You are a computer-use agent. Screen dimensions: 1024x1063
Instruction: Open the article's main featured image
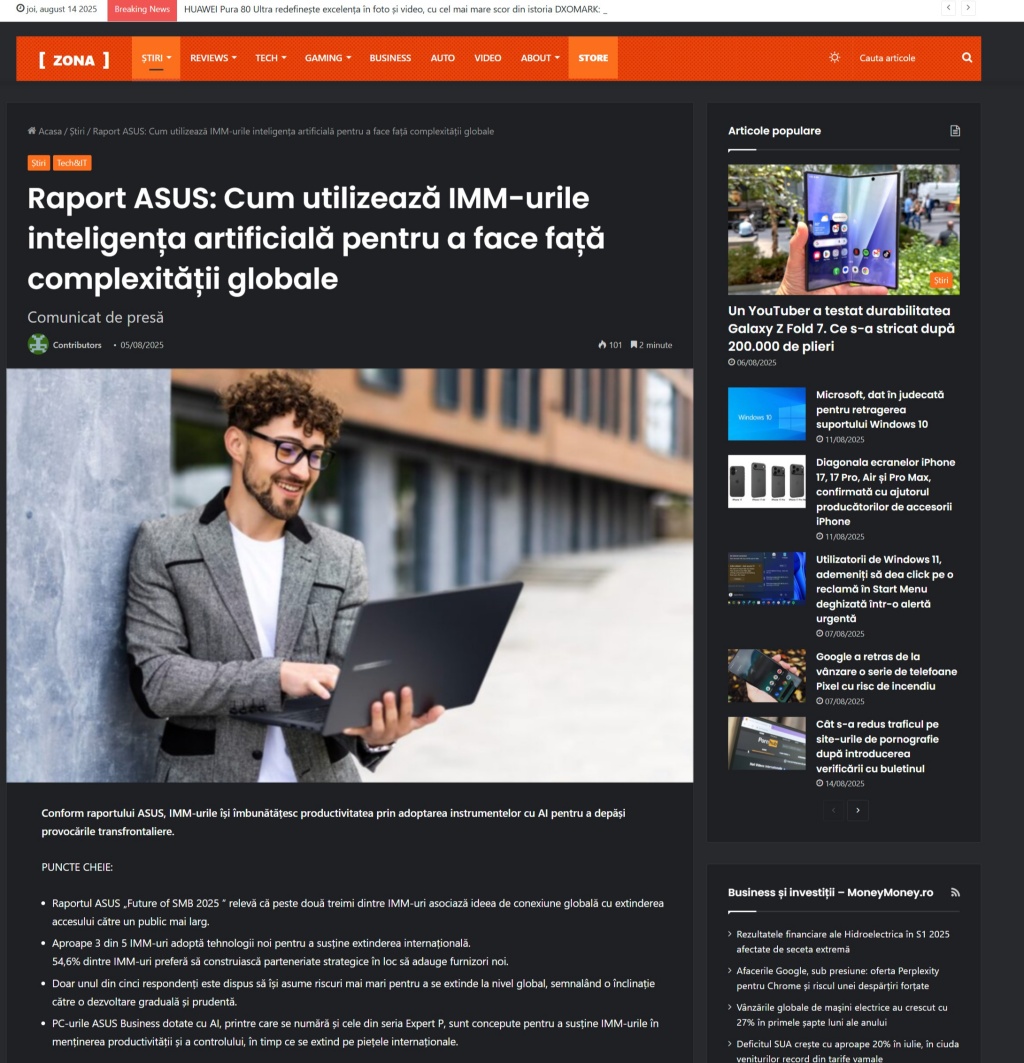click(350, 575)
